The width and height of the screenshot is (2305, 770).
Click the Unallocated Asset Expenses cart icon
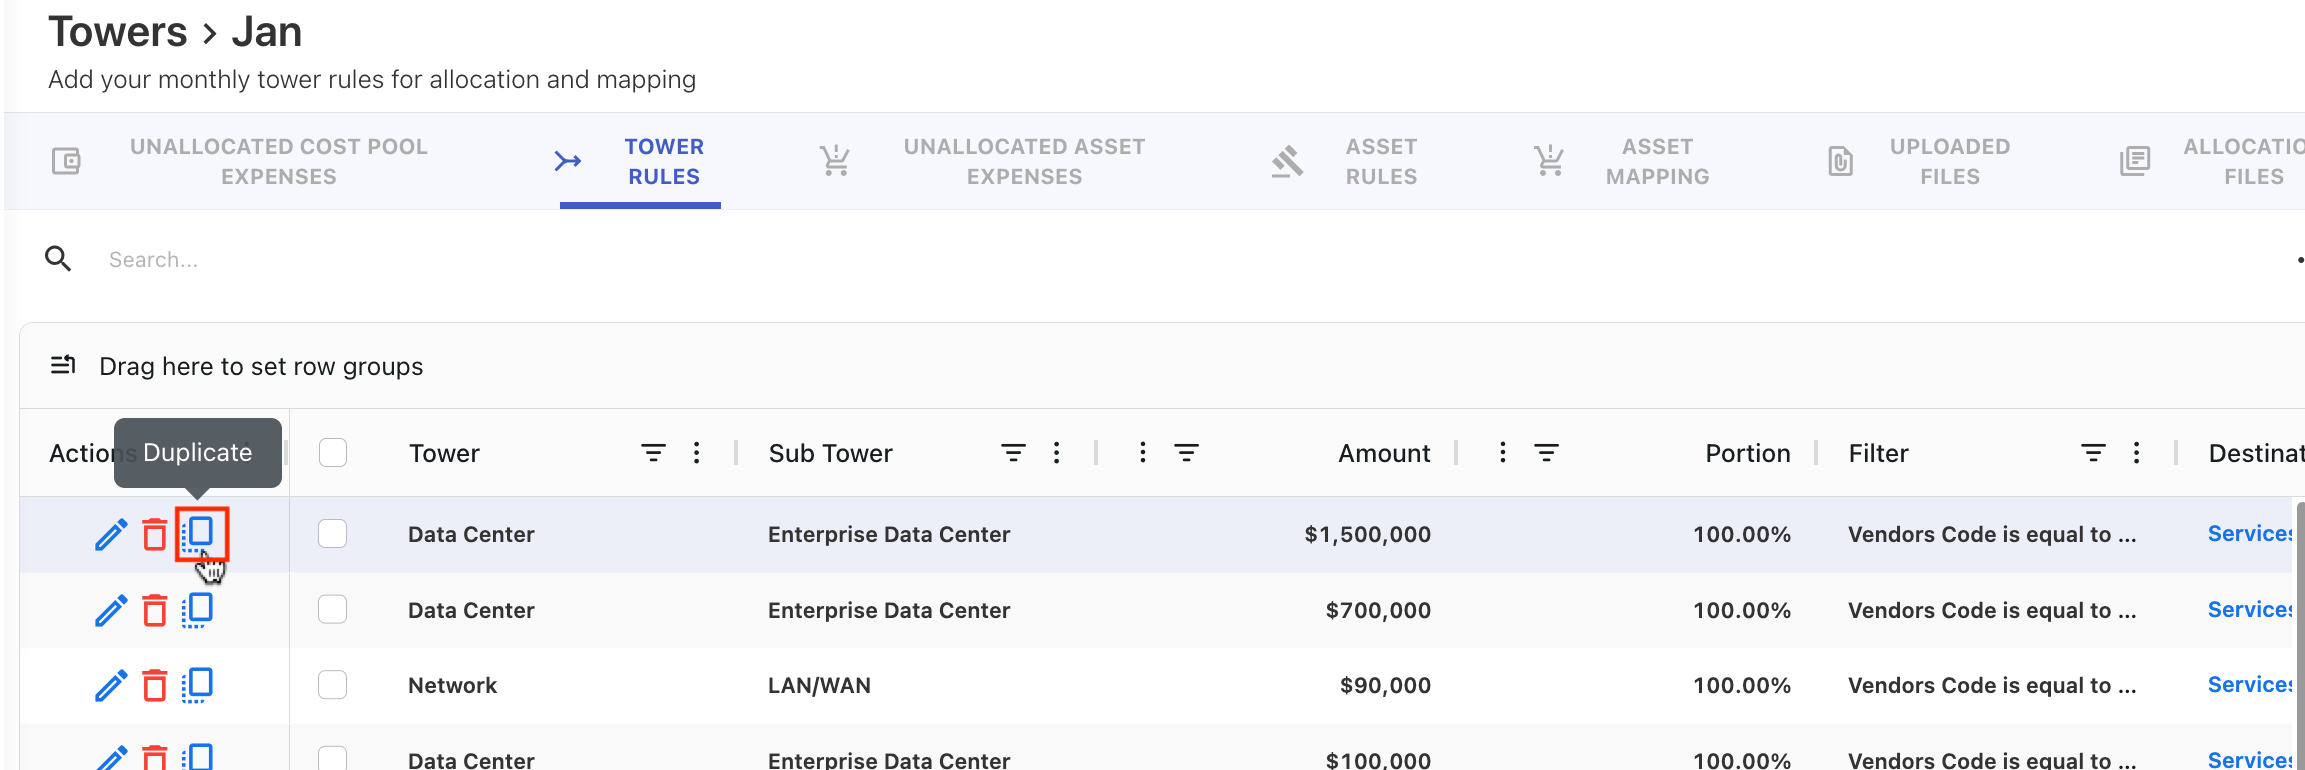tap(835, 161)
